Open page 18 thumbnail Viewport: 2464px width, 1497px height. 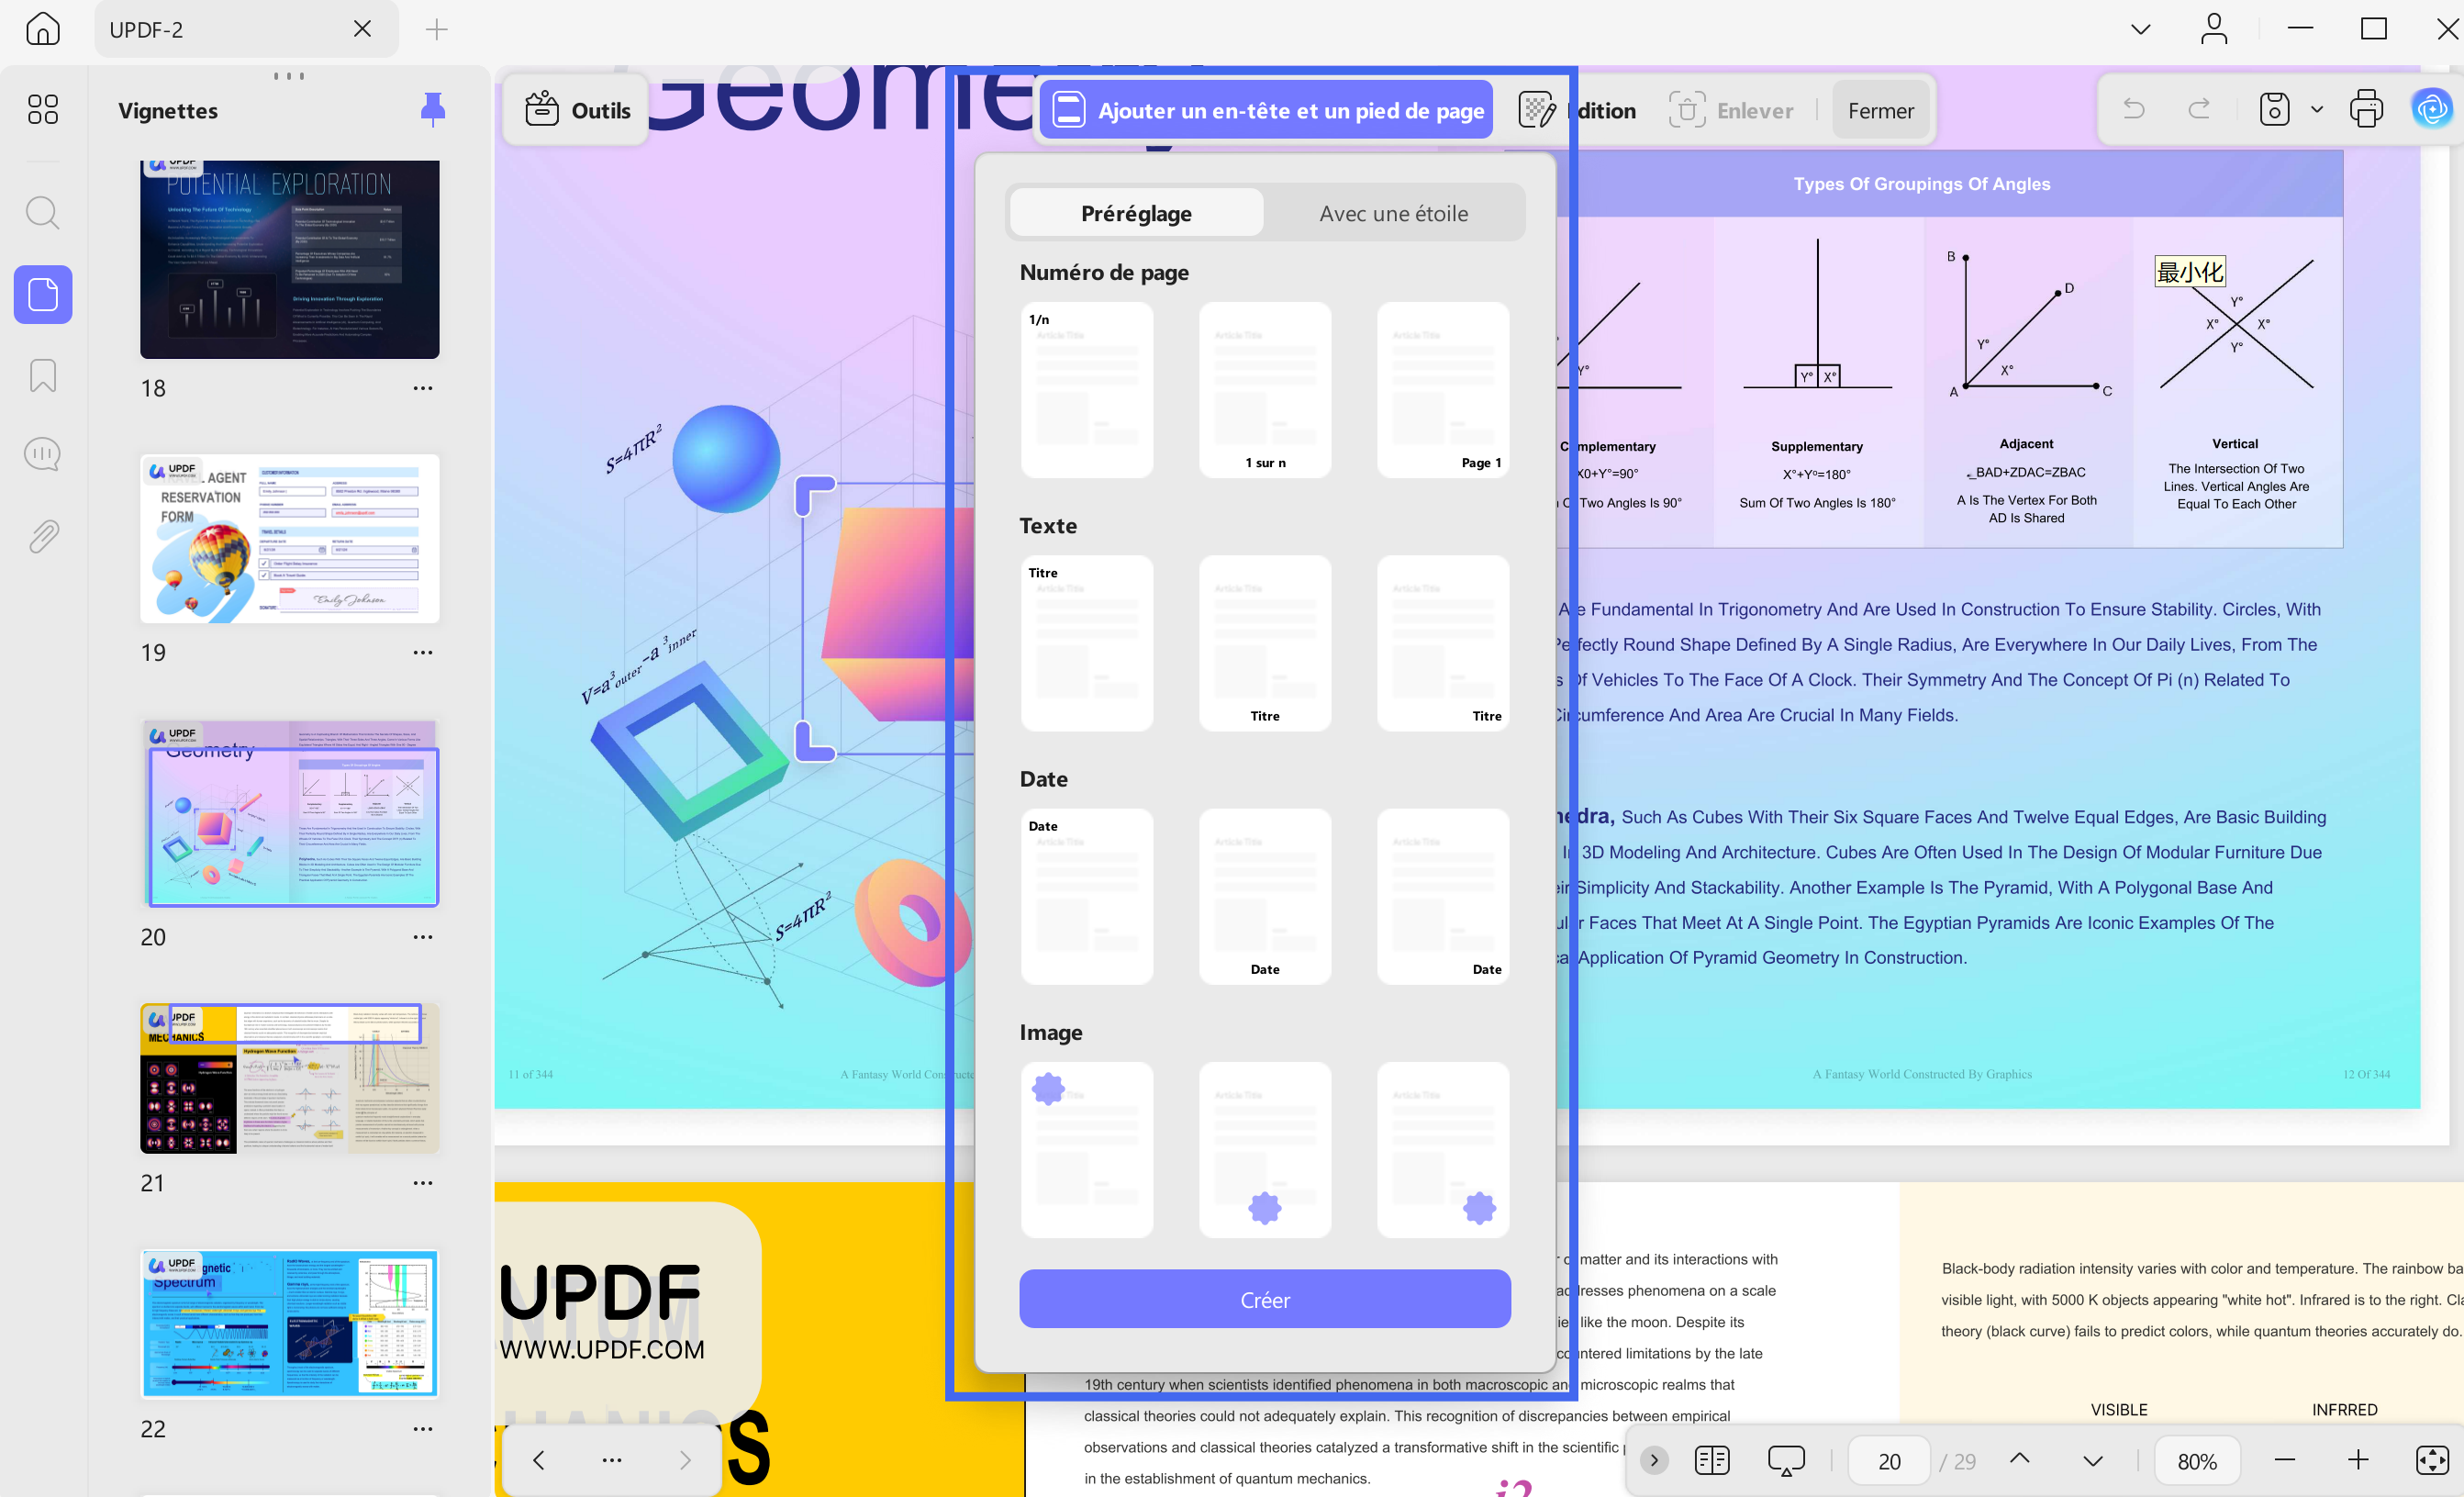(x=290, y=259)
